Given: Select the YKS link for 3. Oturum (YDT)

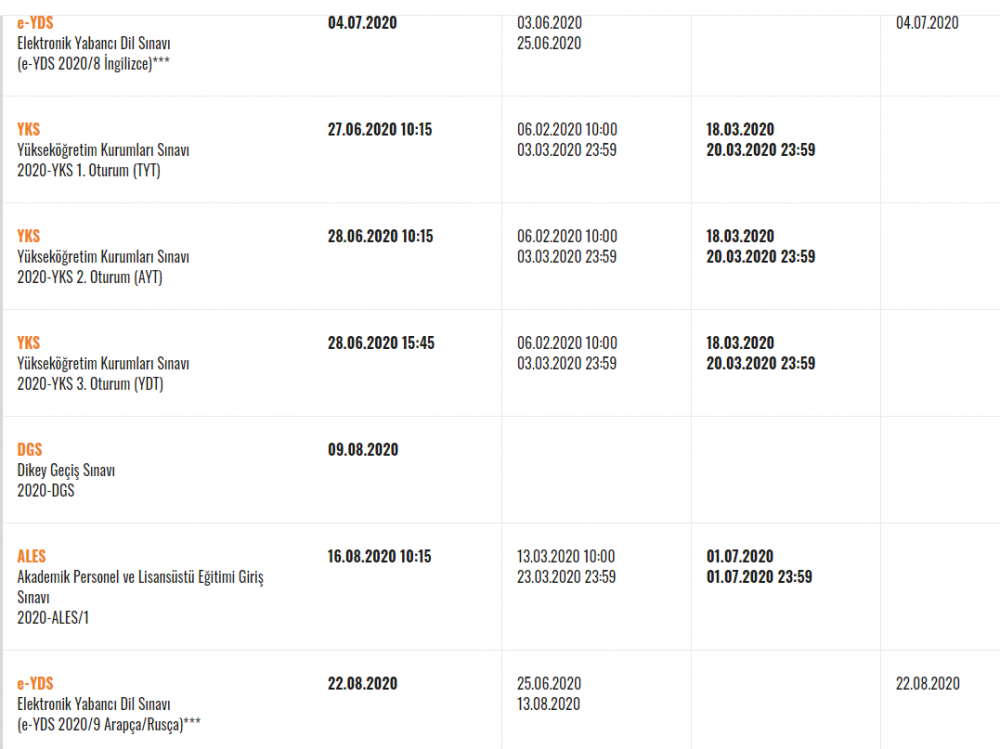Looking at the screenshot, I should pos(29,343).
